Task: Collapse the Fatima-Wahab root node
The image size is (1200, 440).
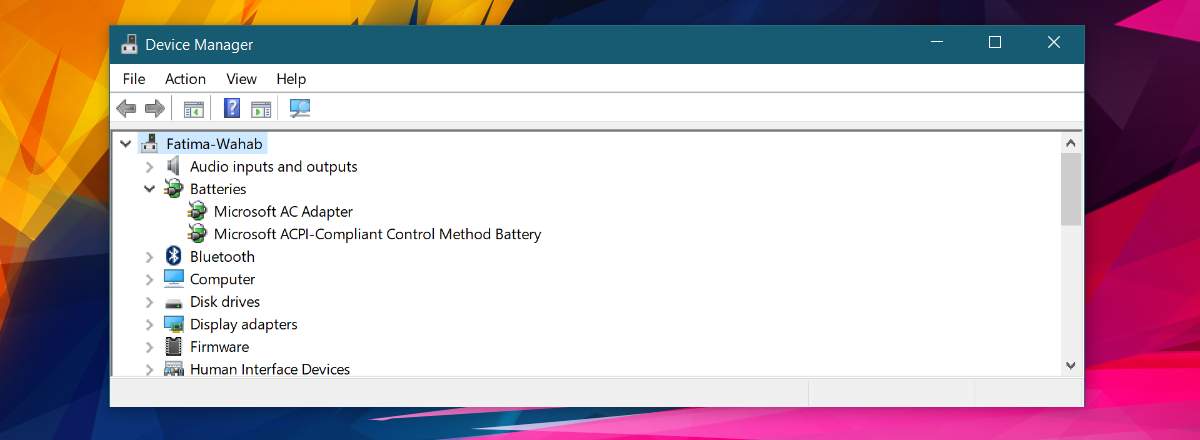Action: pos(125,143)
